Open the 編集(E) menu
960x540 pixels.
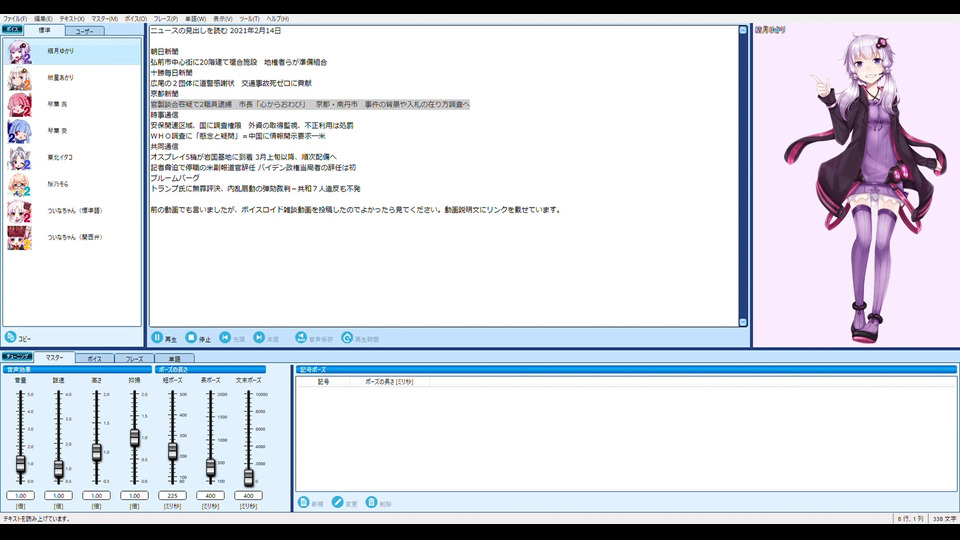pyautogui.click(x=43, y=19)
